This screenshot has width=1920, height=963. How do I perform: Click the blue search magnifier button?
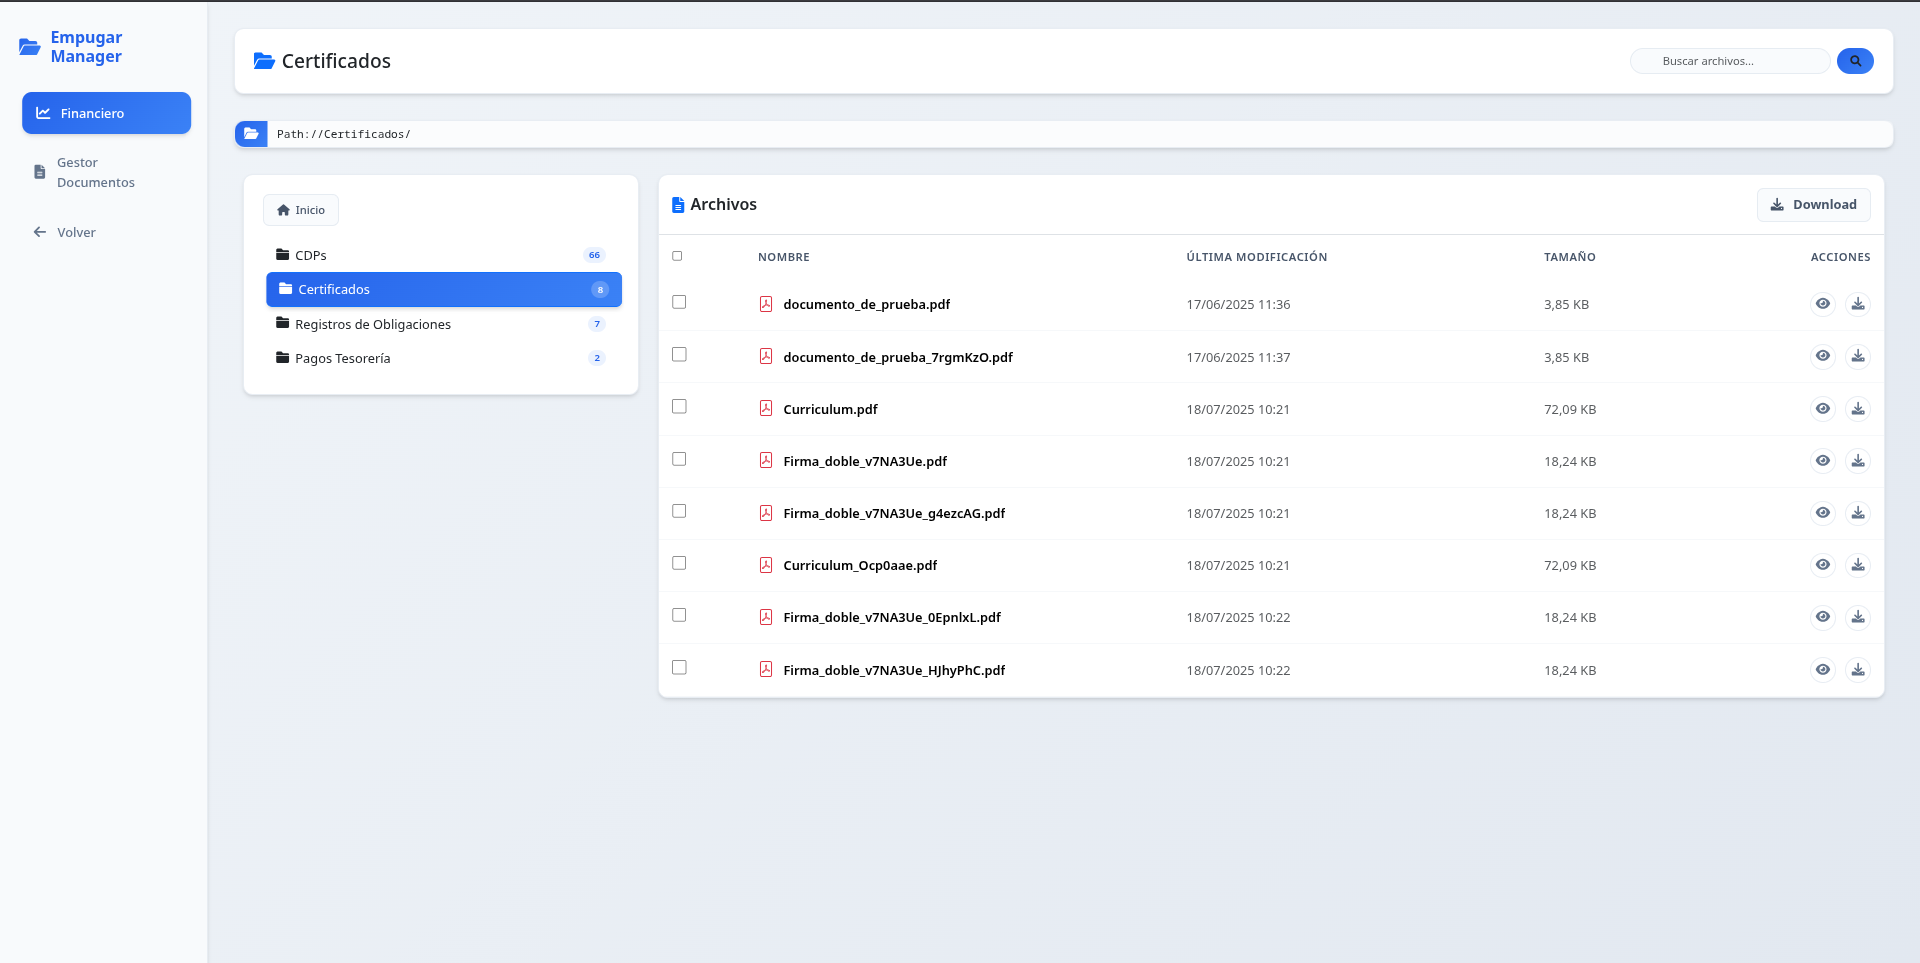(1855, 61)
